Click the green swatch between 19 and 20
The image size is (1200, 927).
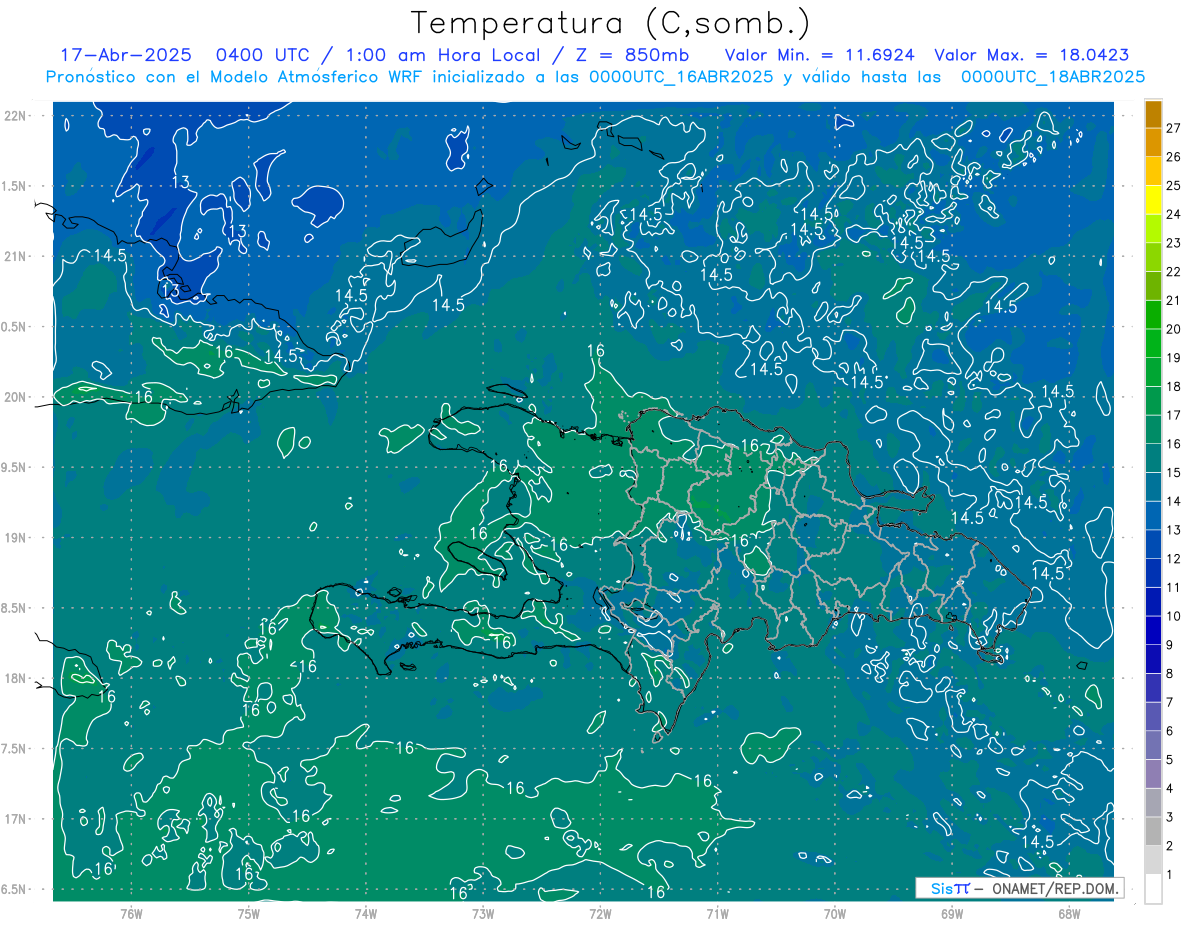pos(1153,343)
